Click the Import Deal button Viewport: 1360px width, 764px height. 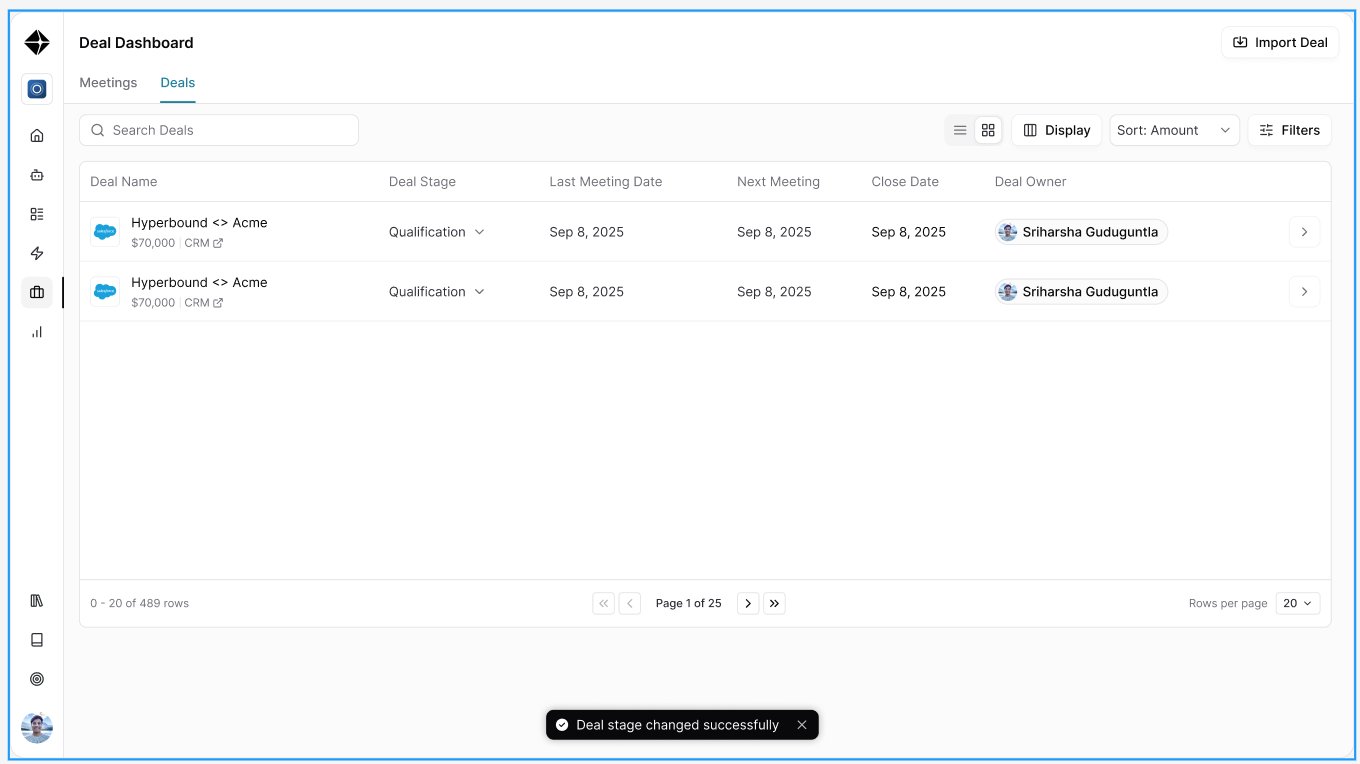[1280, 42]
